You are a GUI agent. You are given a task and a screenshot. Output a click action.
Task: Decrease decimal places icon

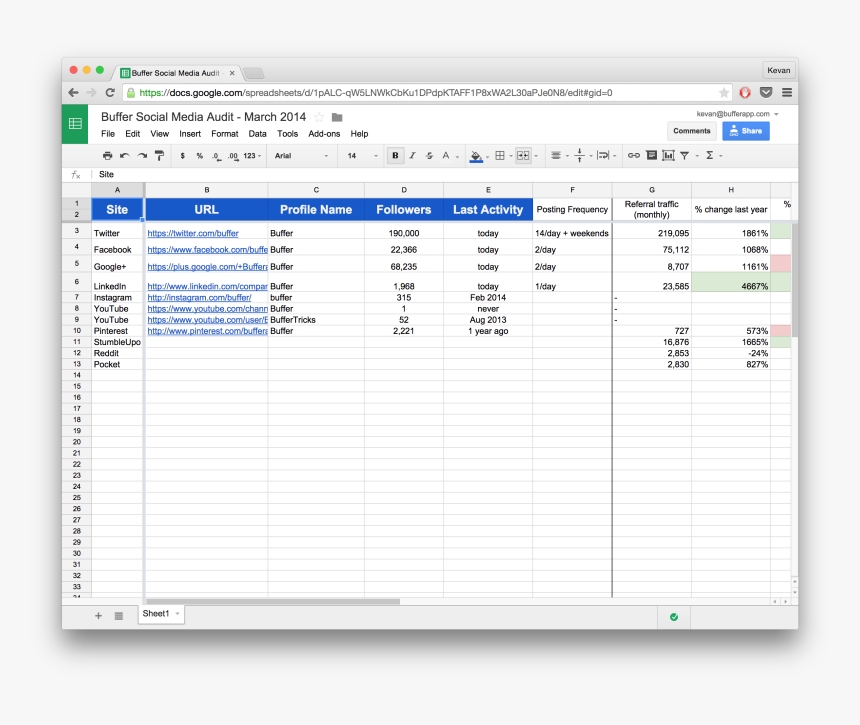point(217,156)
